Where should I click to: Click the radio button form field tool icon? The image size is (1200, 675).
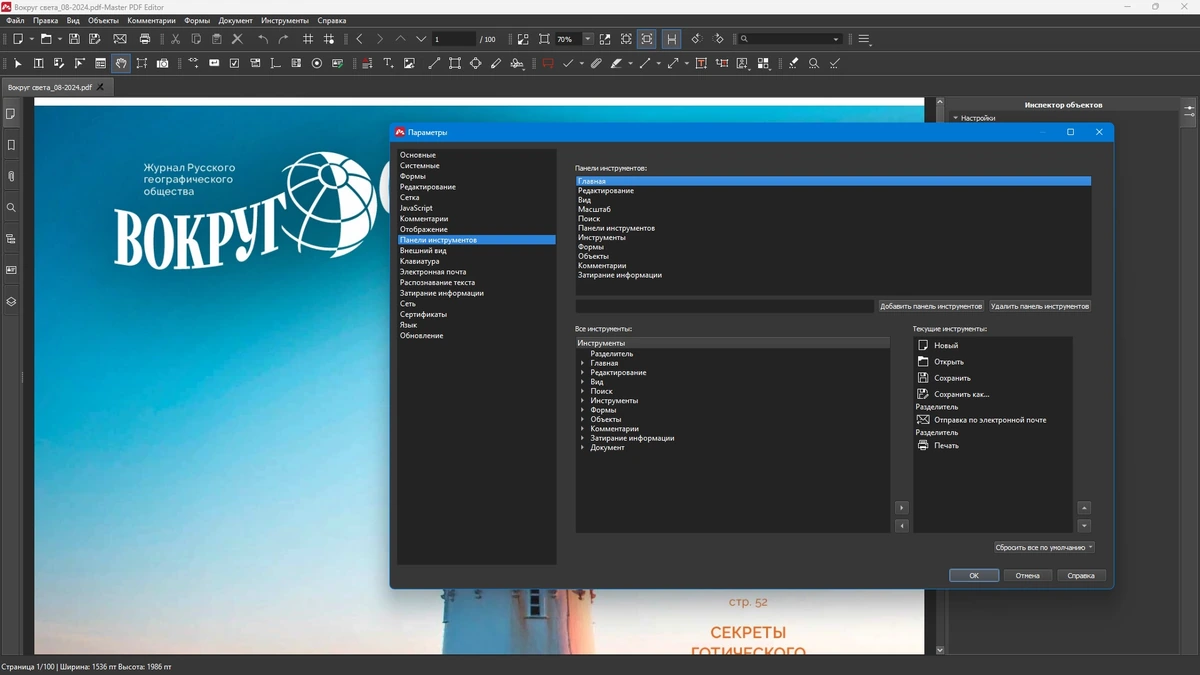coord(317,63)
